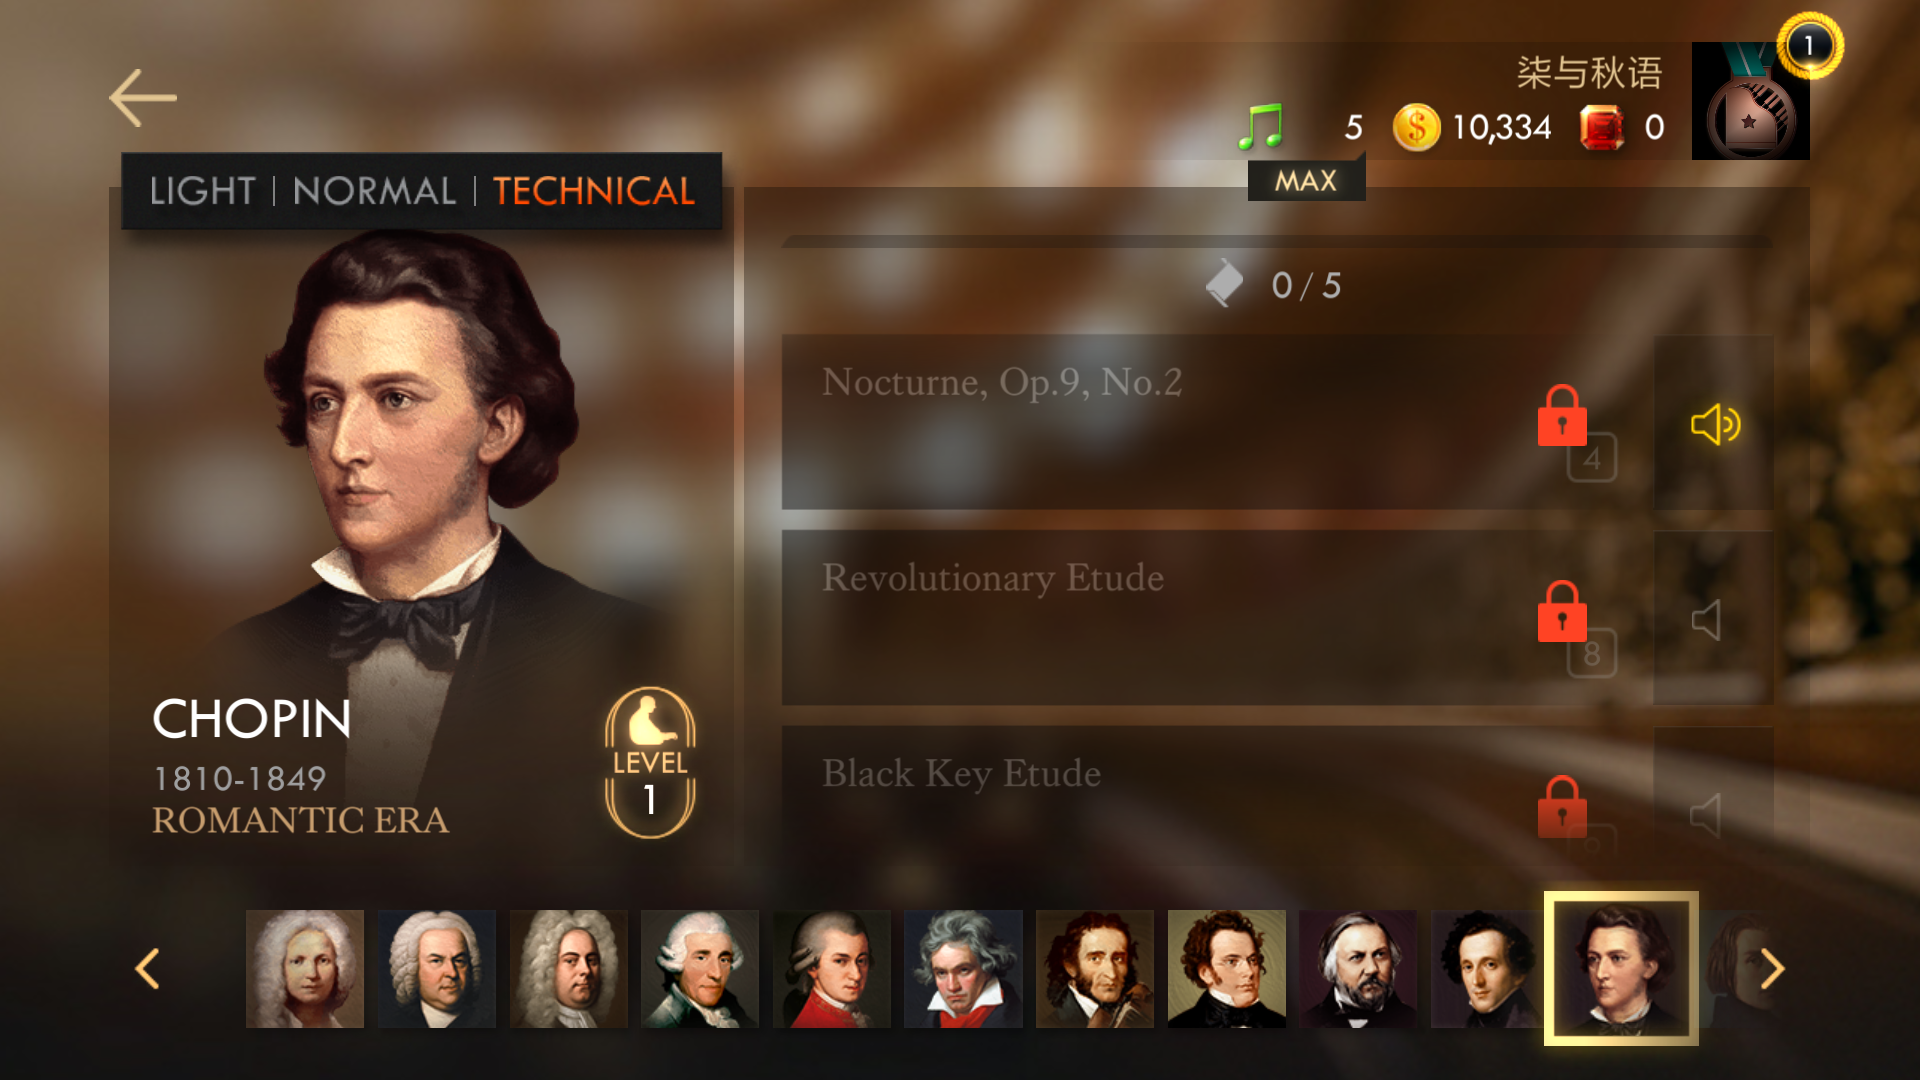The height and width of the screenshot is (1080, 1920).
Task: Select the Beethoven portrait thumbnail
Action: [963, 968]
